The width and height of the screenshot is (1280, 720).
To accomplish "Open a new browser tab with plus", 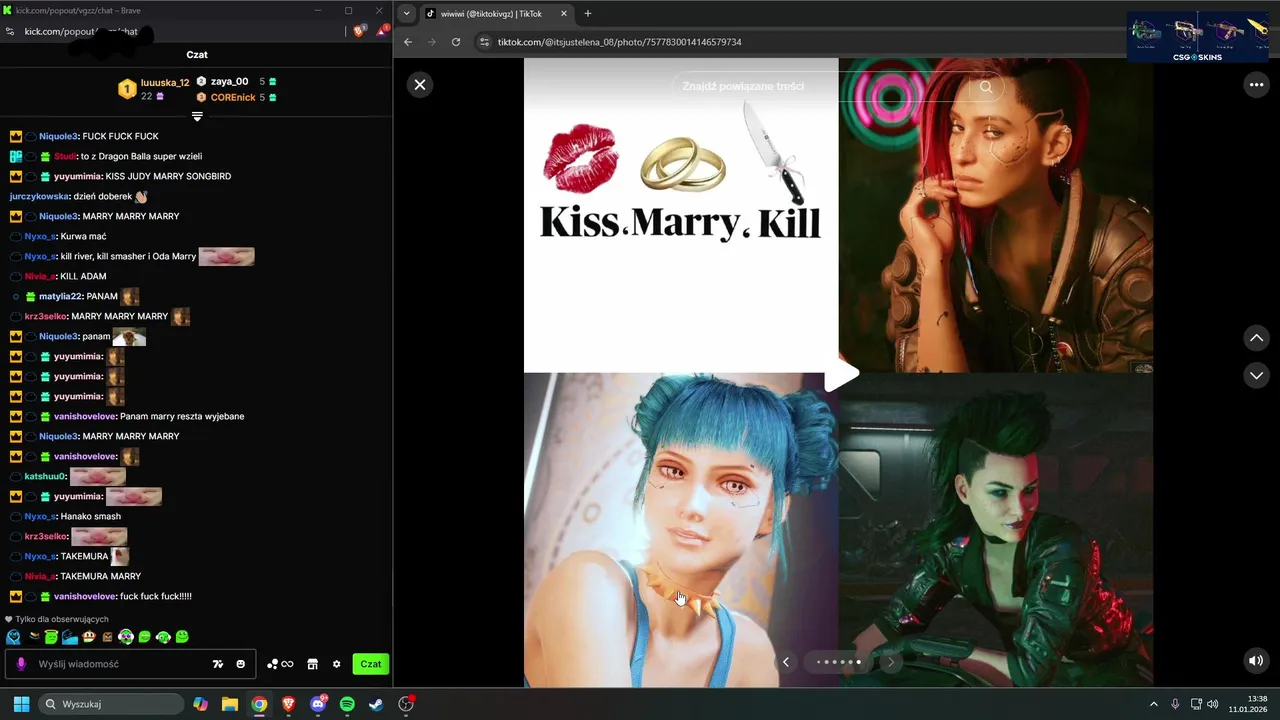I will tap(588, 14).
